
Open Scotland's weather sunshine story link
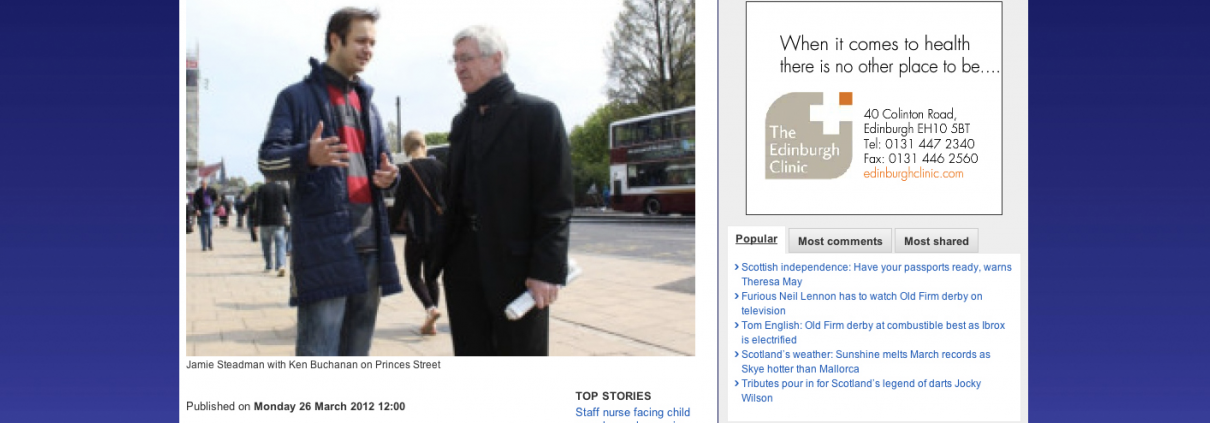865,361
